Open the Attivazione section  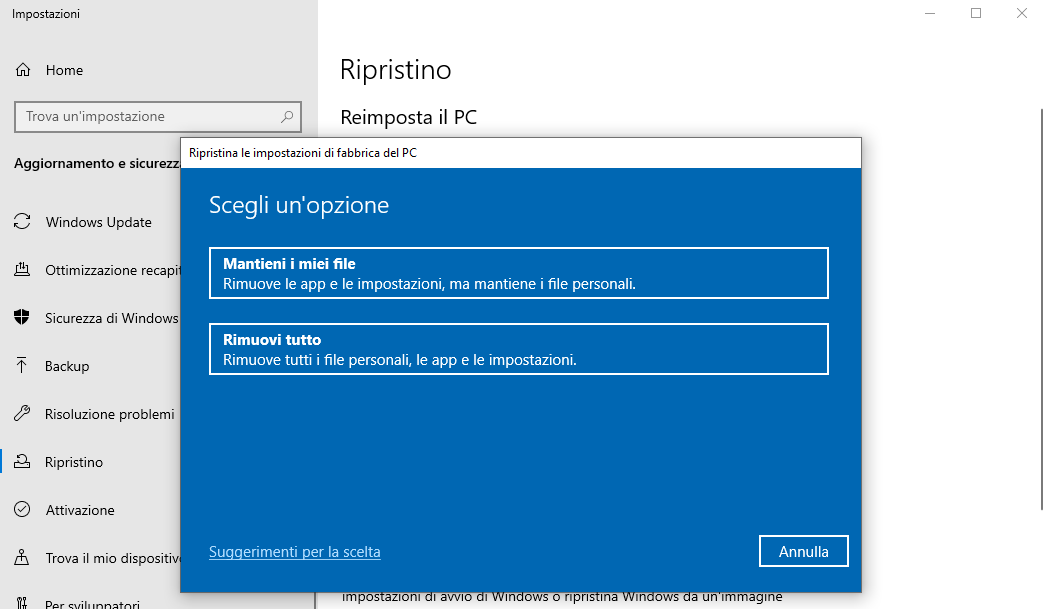point(80,509)
